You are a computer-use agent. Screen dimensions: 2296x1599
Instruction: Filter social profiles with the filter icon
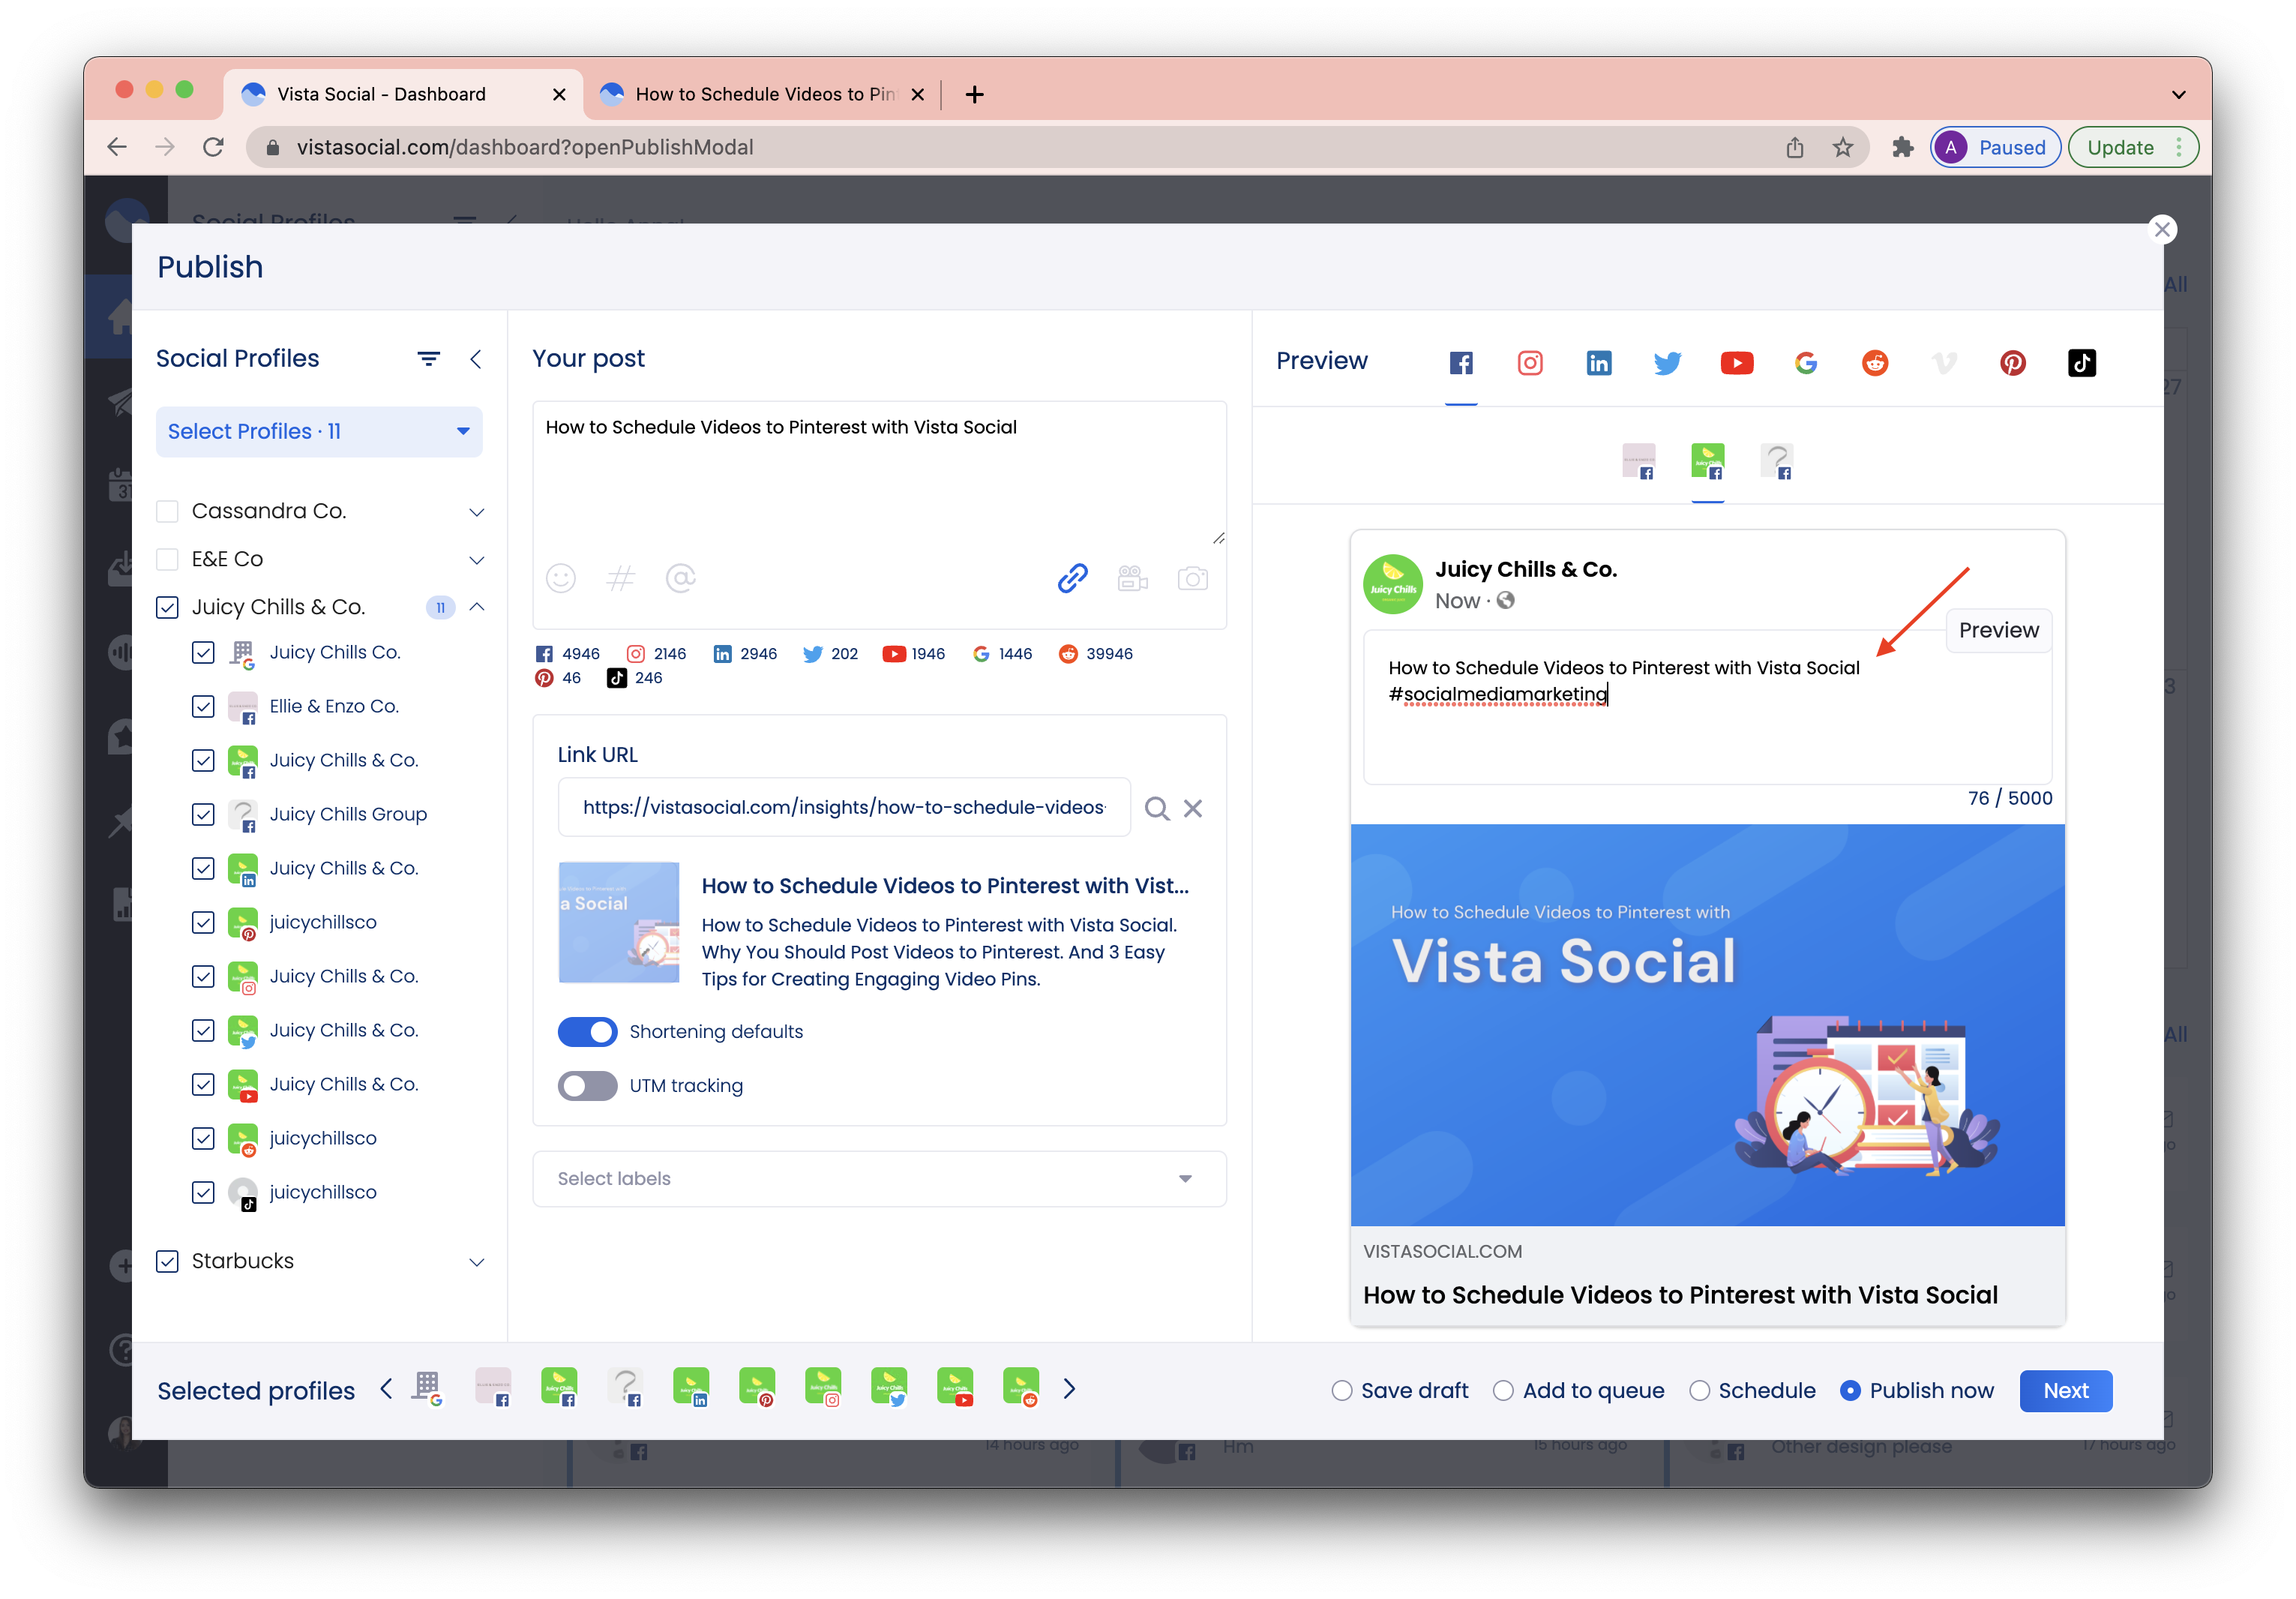tap(428, 358)
